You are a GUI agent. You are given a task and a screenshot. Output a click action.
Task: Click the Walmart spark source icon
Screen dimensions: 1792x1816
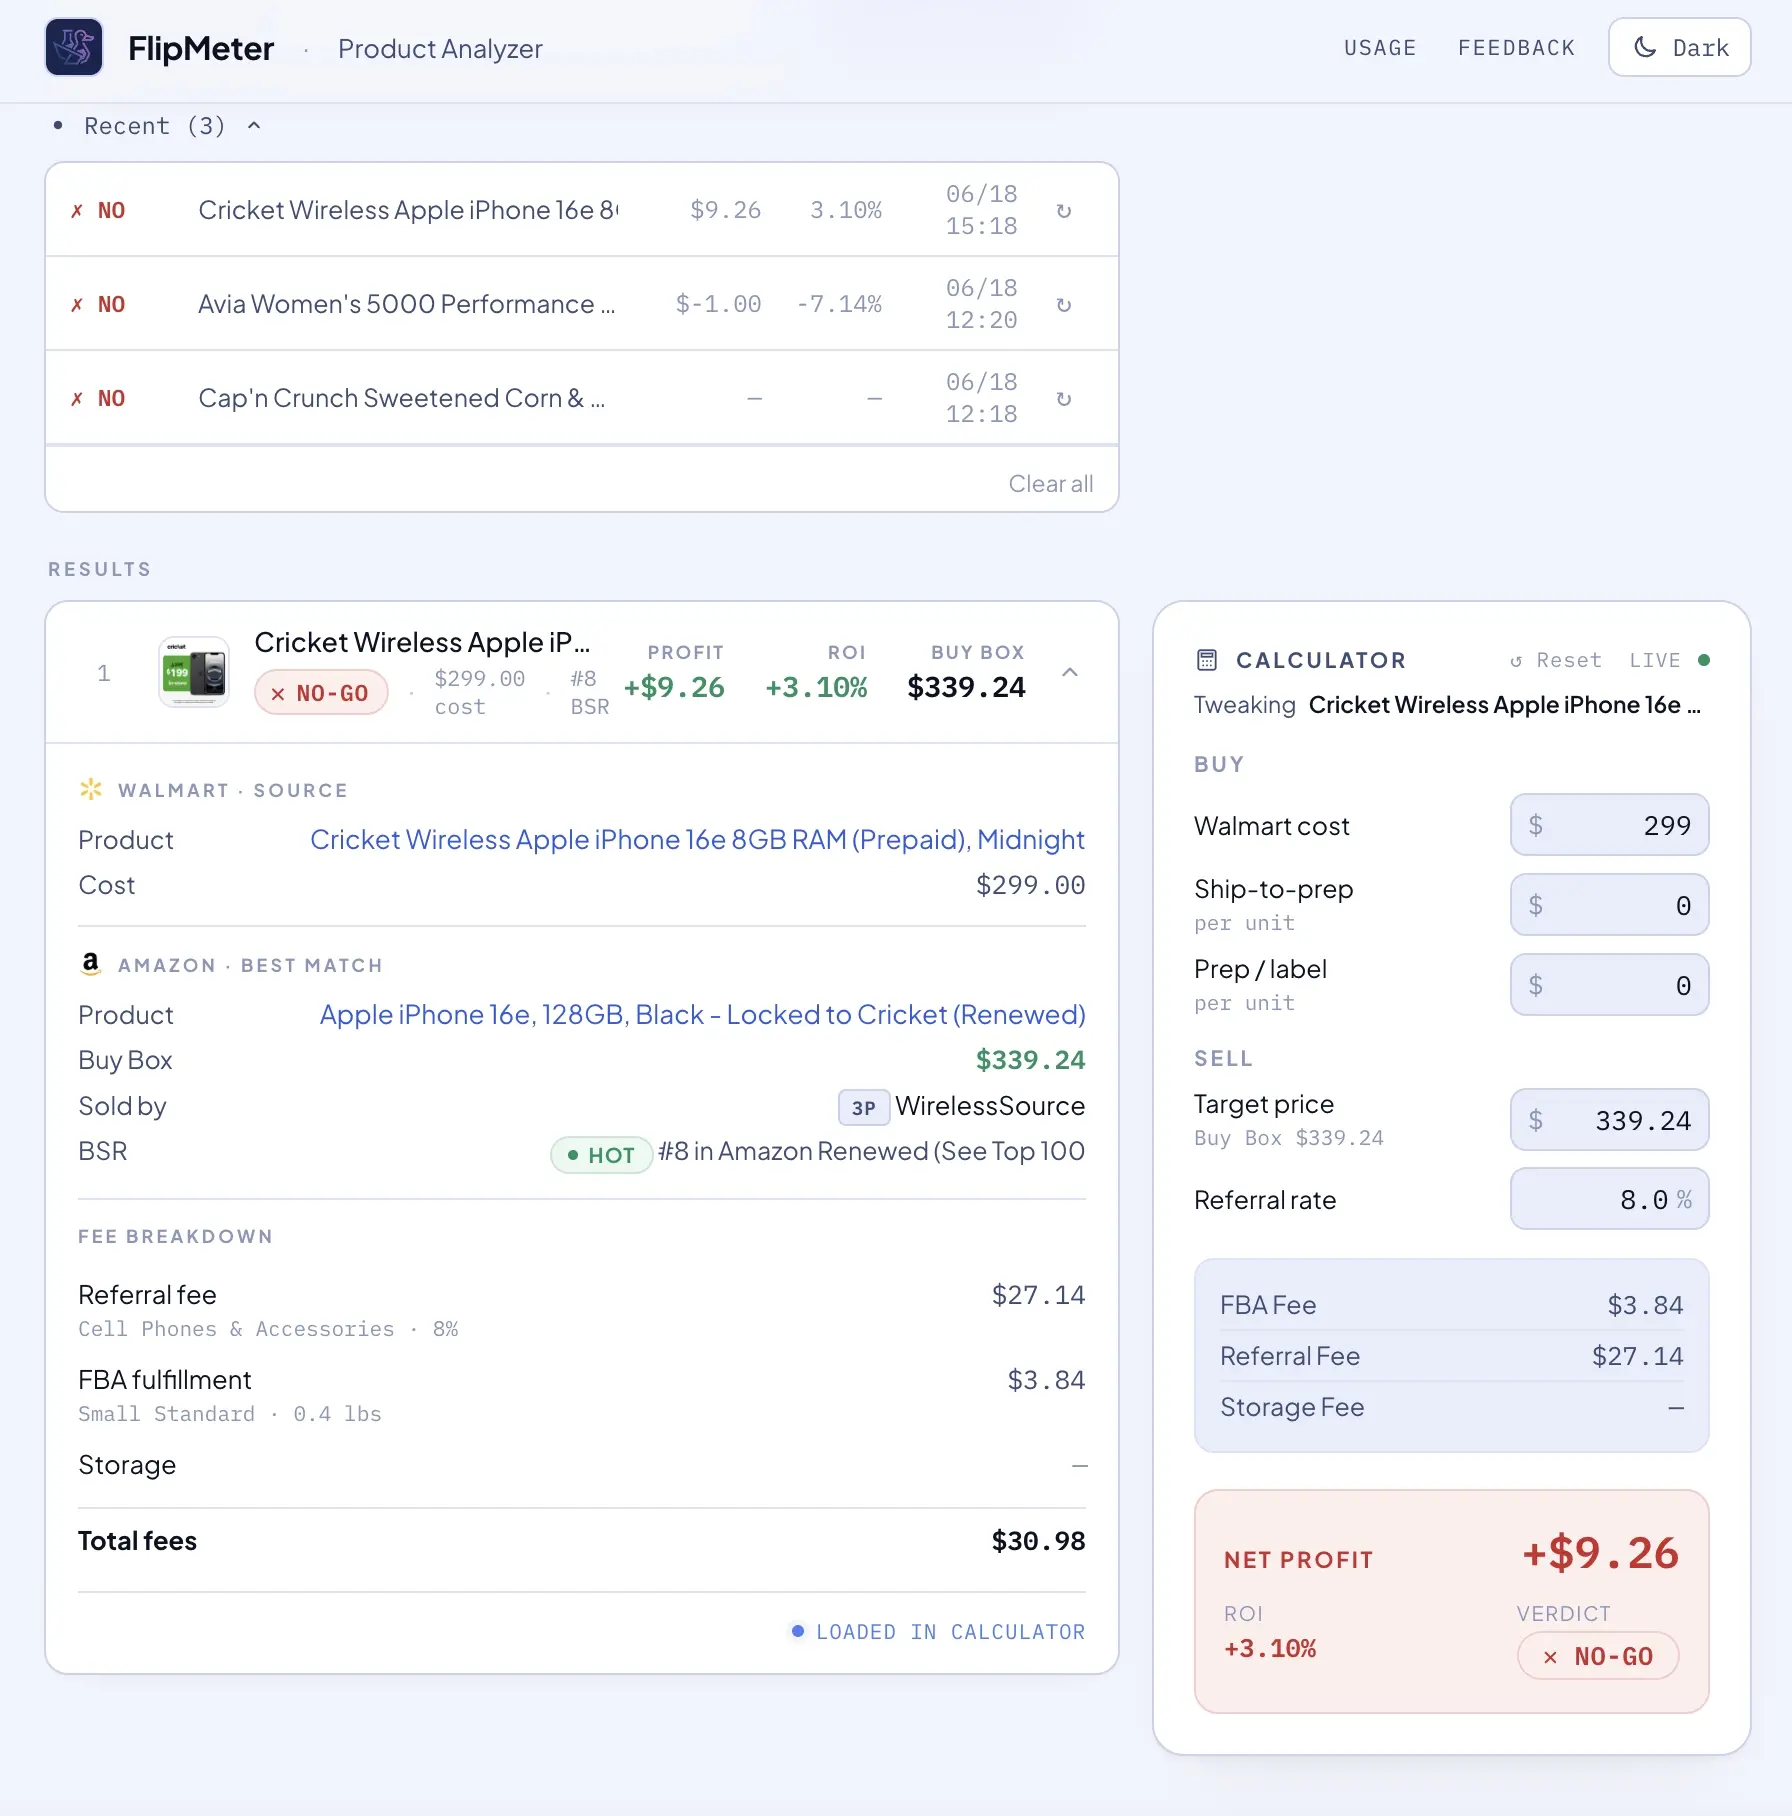coord(91,789)
